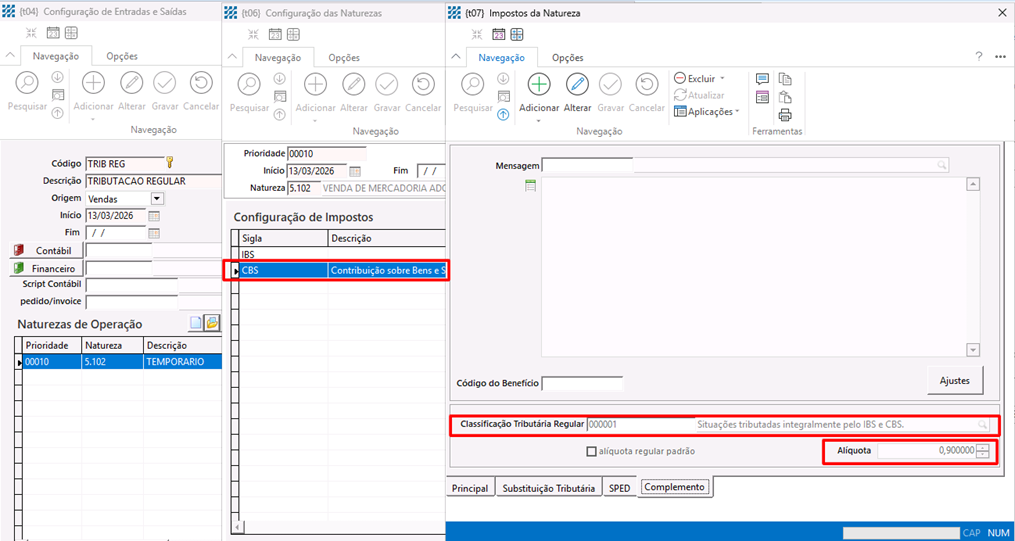Enable the alíquota regular padrão checkbox

click(x=592, y=451)
